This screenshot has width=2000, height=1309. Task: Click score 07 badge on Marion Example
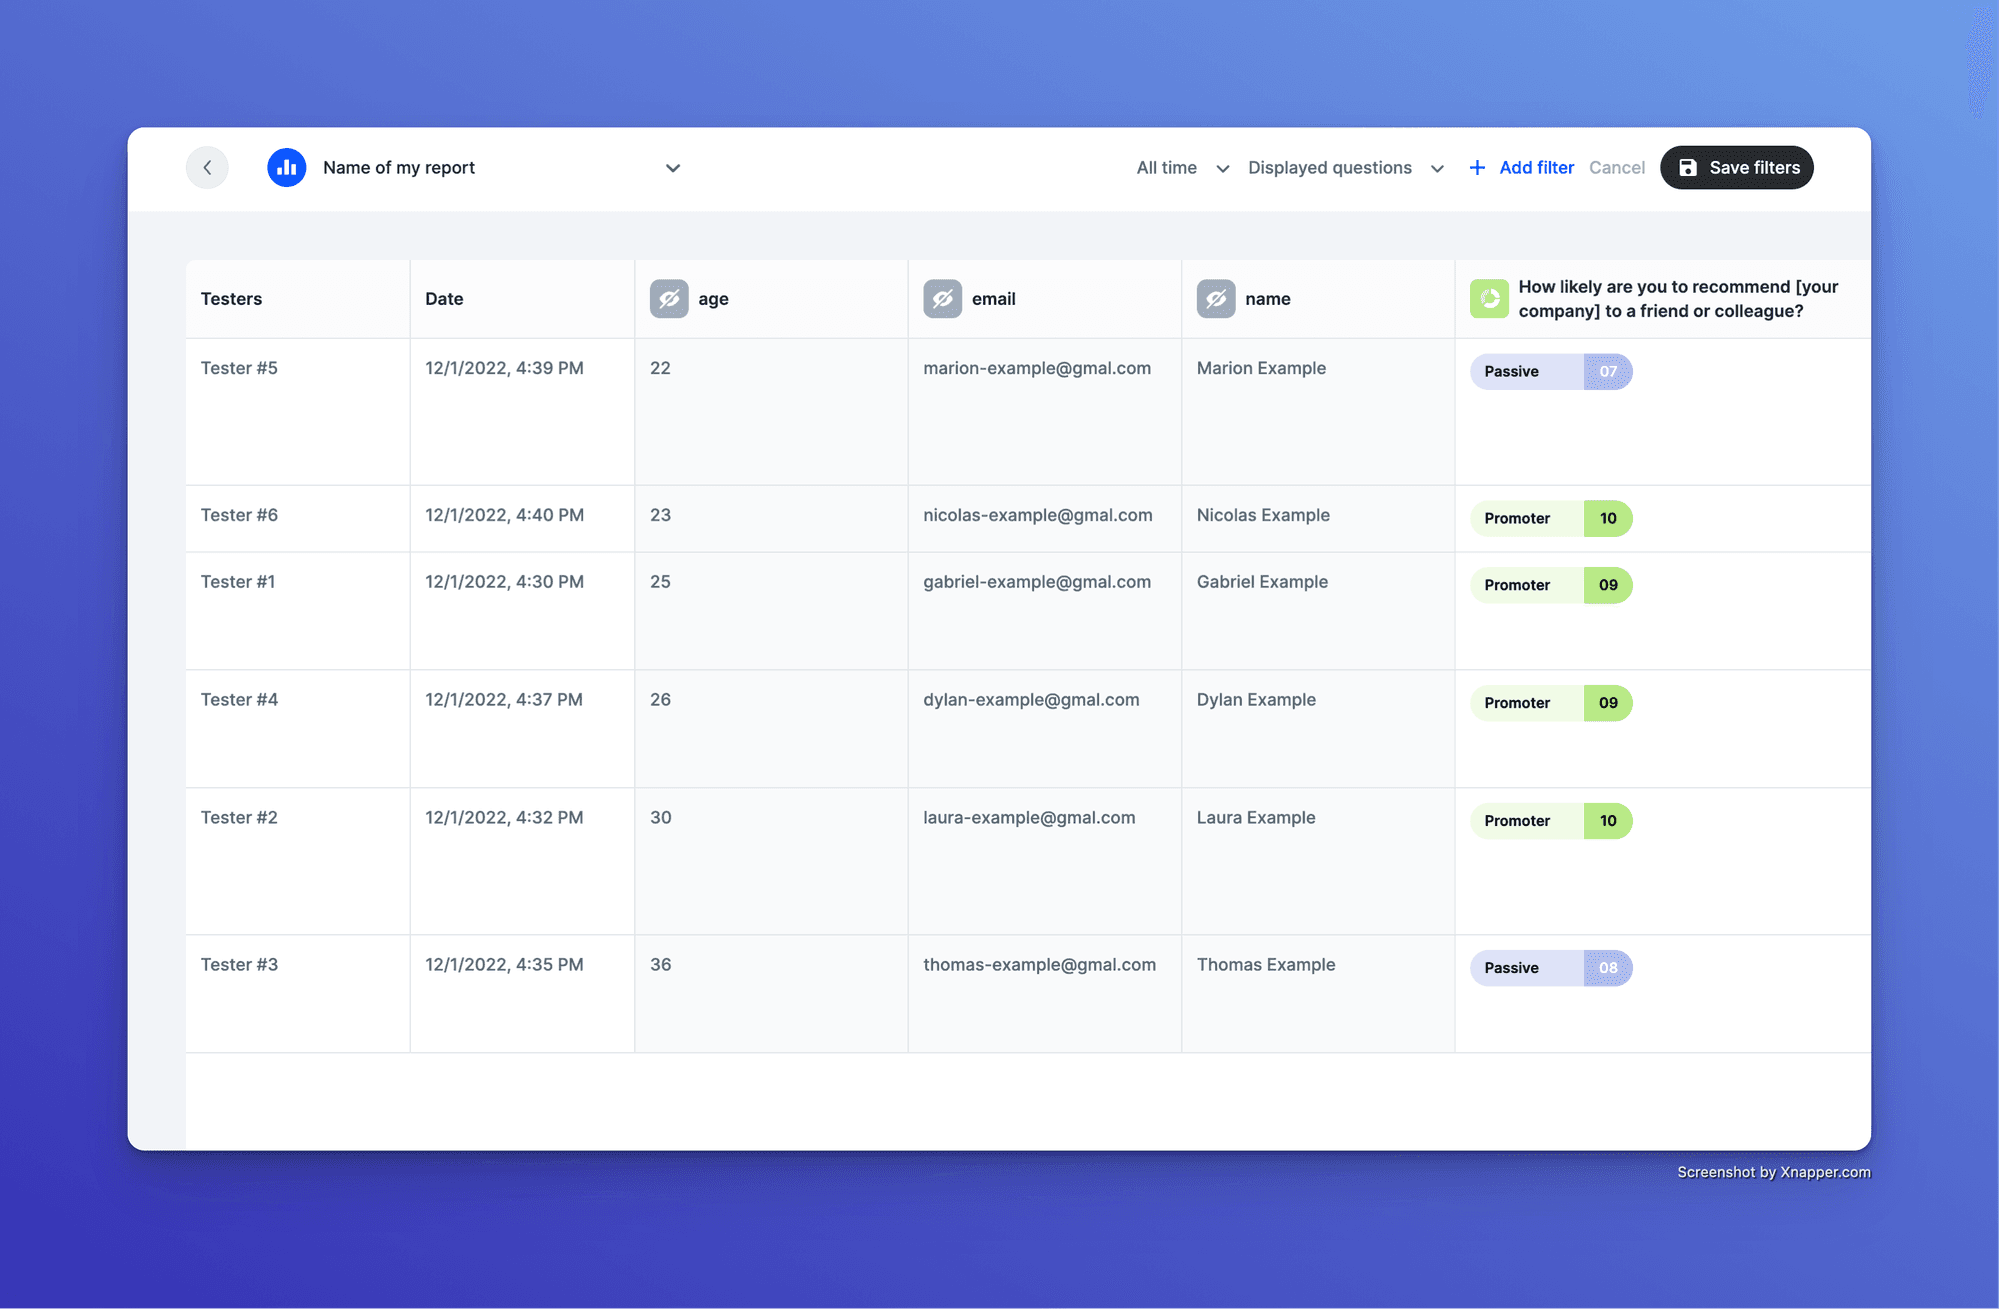click(1606, 371)
